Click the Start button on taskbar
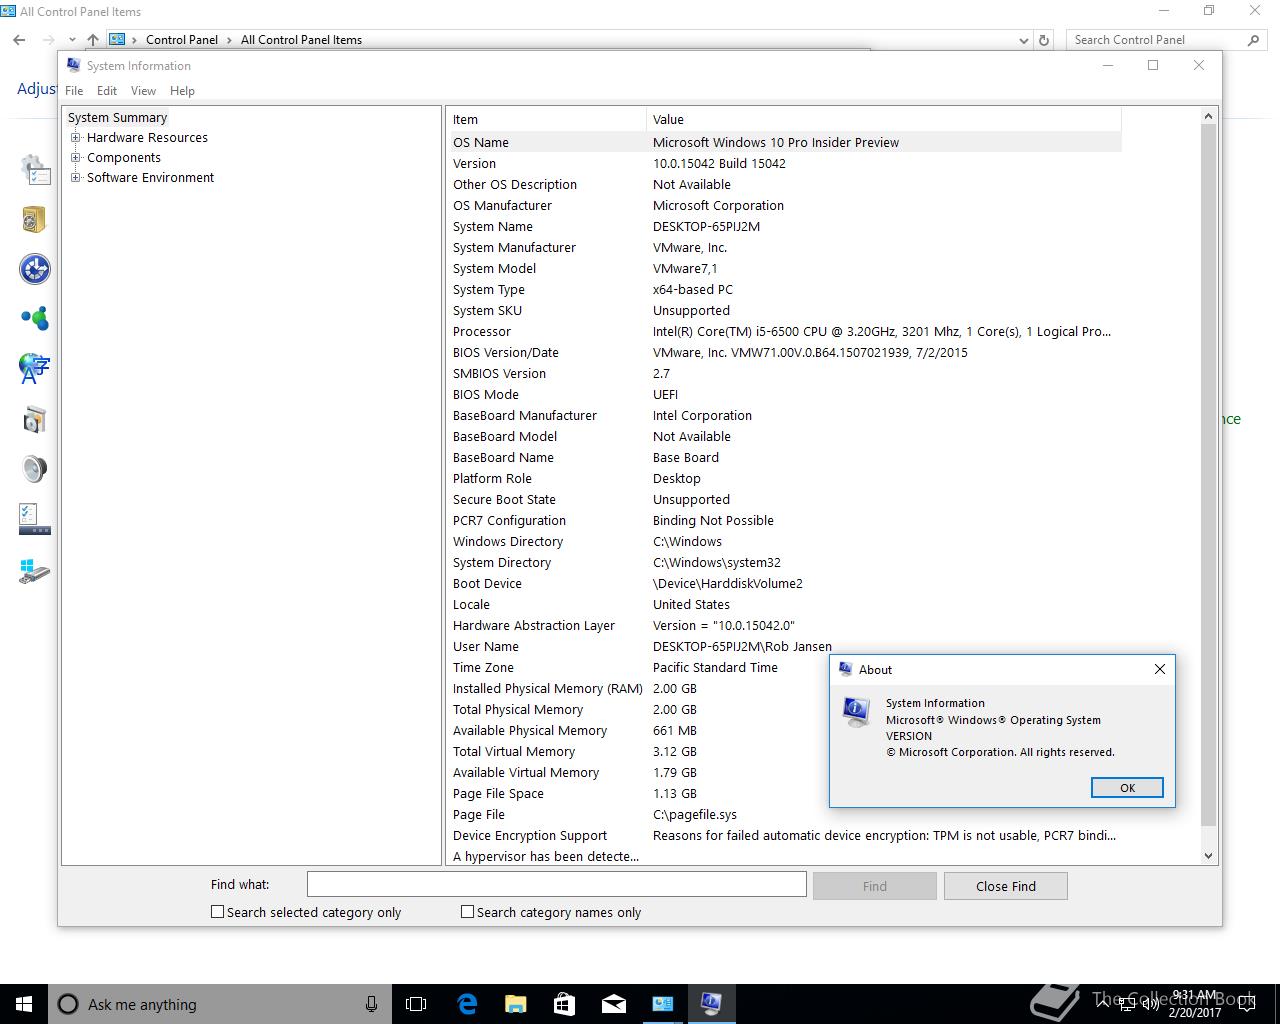This screenshot has height=1024, width=1280. (x=24, y=1004)
